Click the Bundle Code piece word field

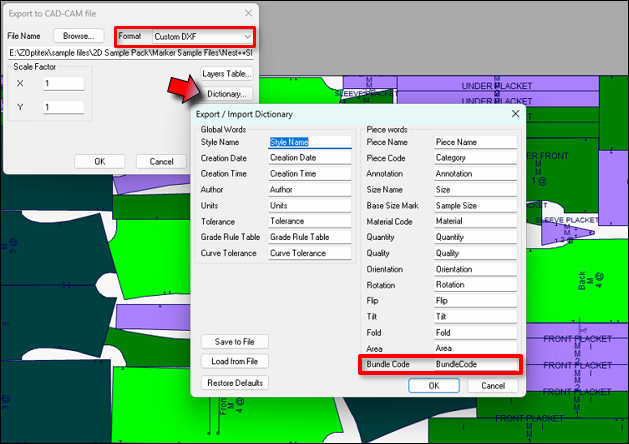pos(475,364)
